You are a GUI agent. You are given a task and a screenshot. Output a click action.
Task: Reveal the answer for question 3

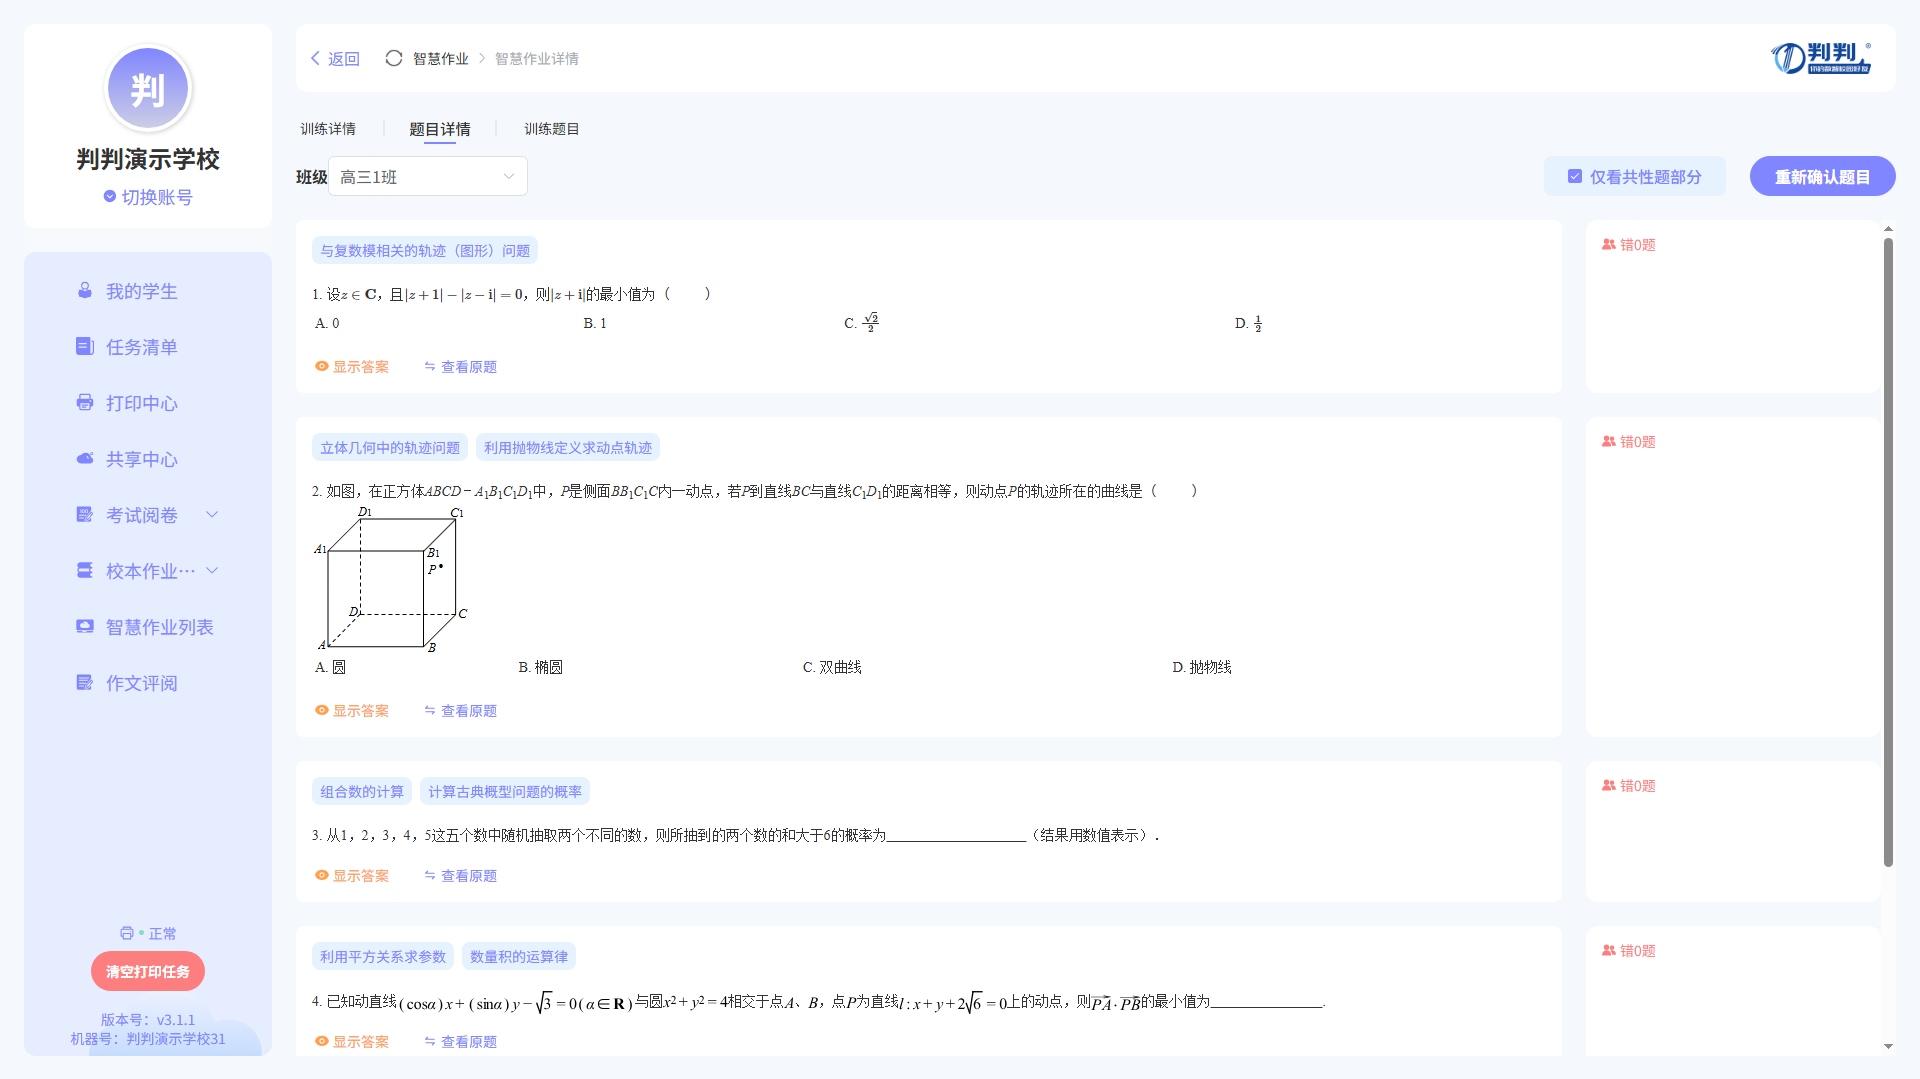(352, 876)
